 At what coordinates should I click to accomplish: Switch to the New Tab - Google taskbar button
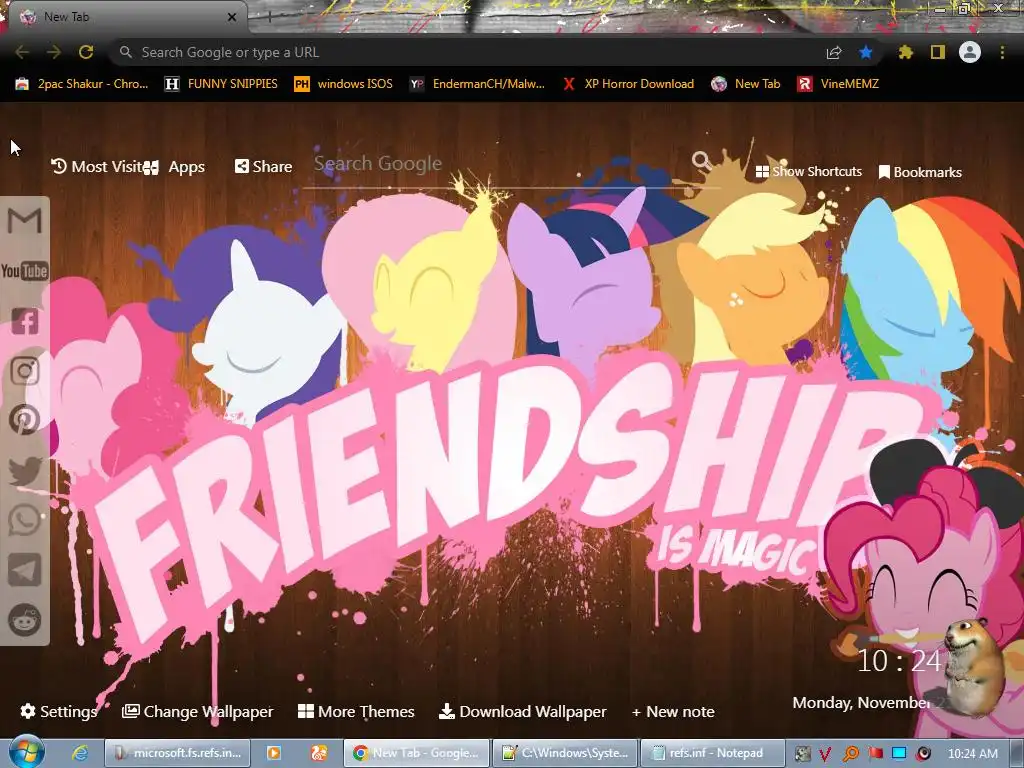point(416,753)
